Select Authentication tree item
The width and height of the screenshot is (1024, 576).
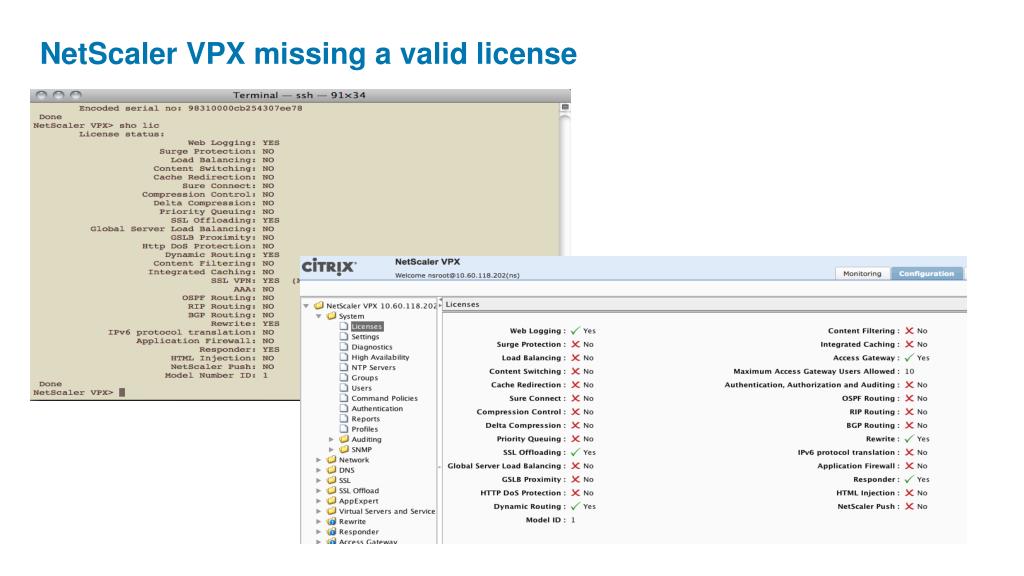point(377,409)
